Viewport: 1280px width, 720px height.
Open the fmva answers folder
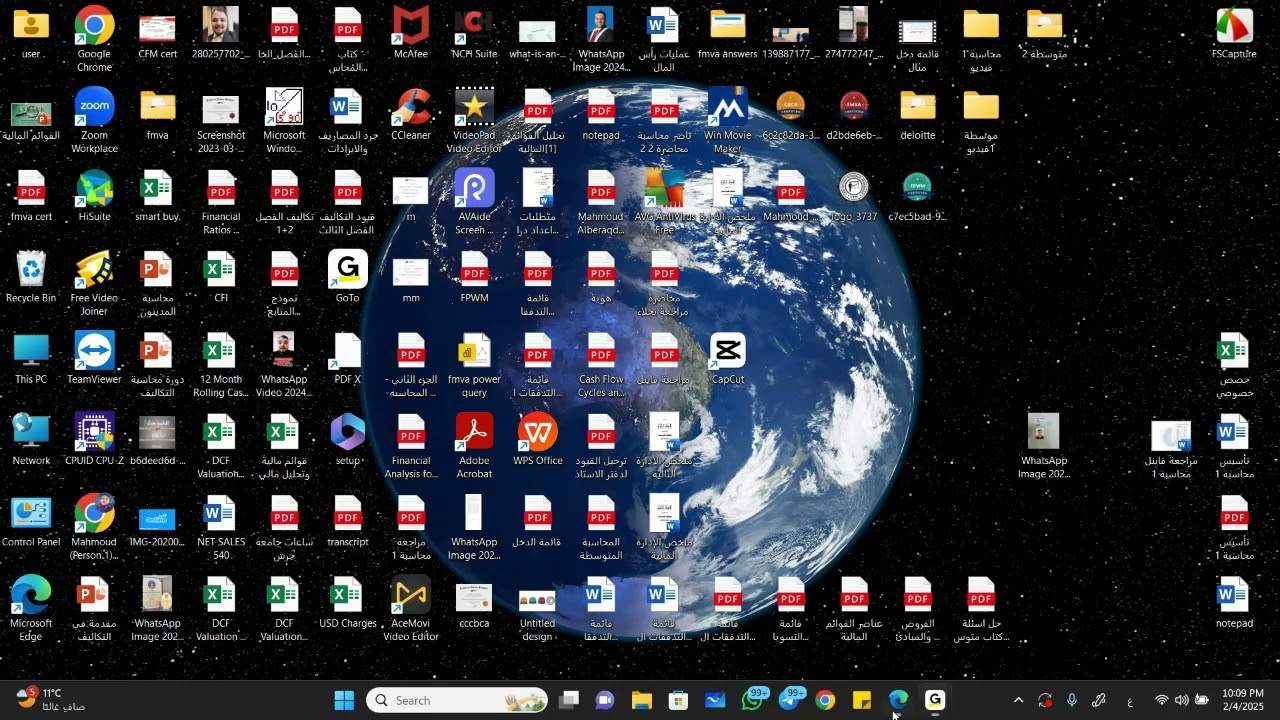[727, 32]
